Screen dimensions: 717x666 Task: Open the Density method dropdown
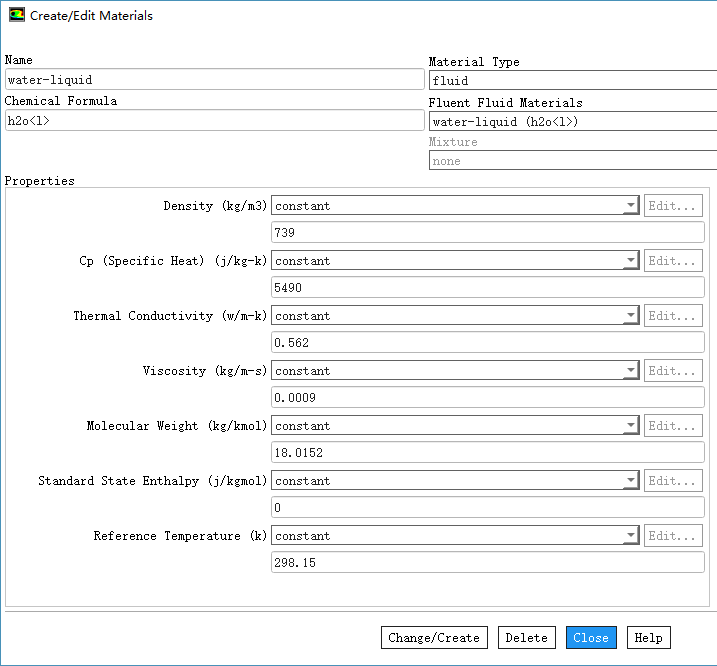click(455, 206)
